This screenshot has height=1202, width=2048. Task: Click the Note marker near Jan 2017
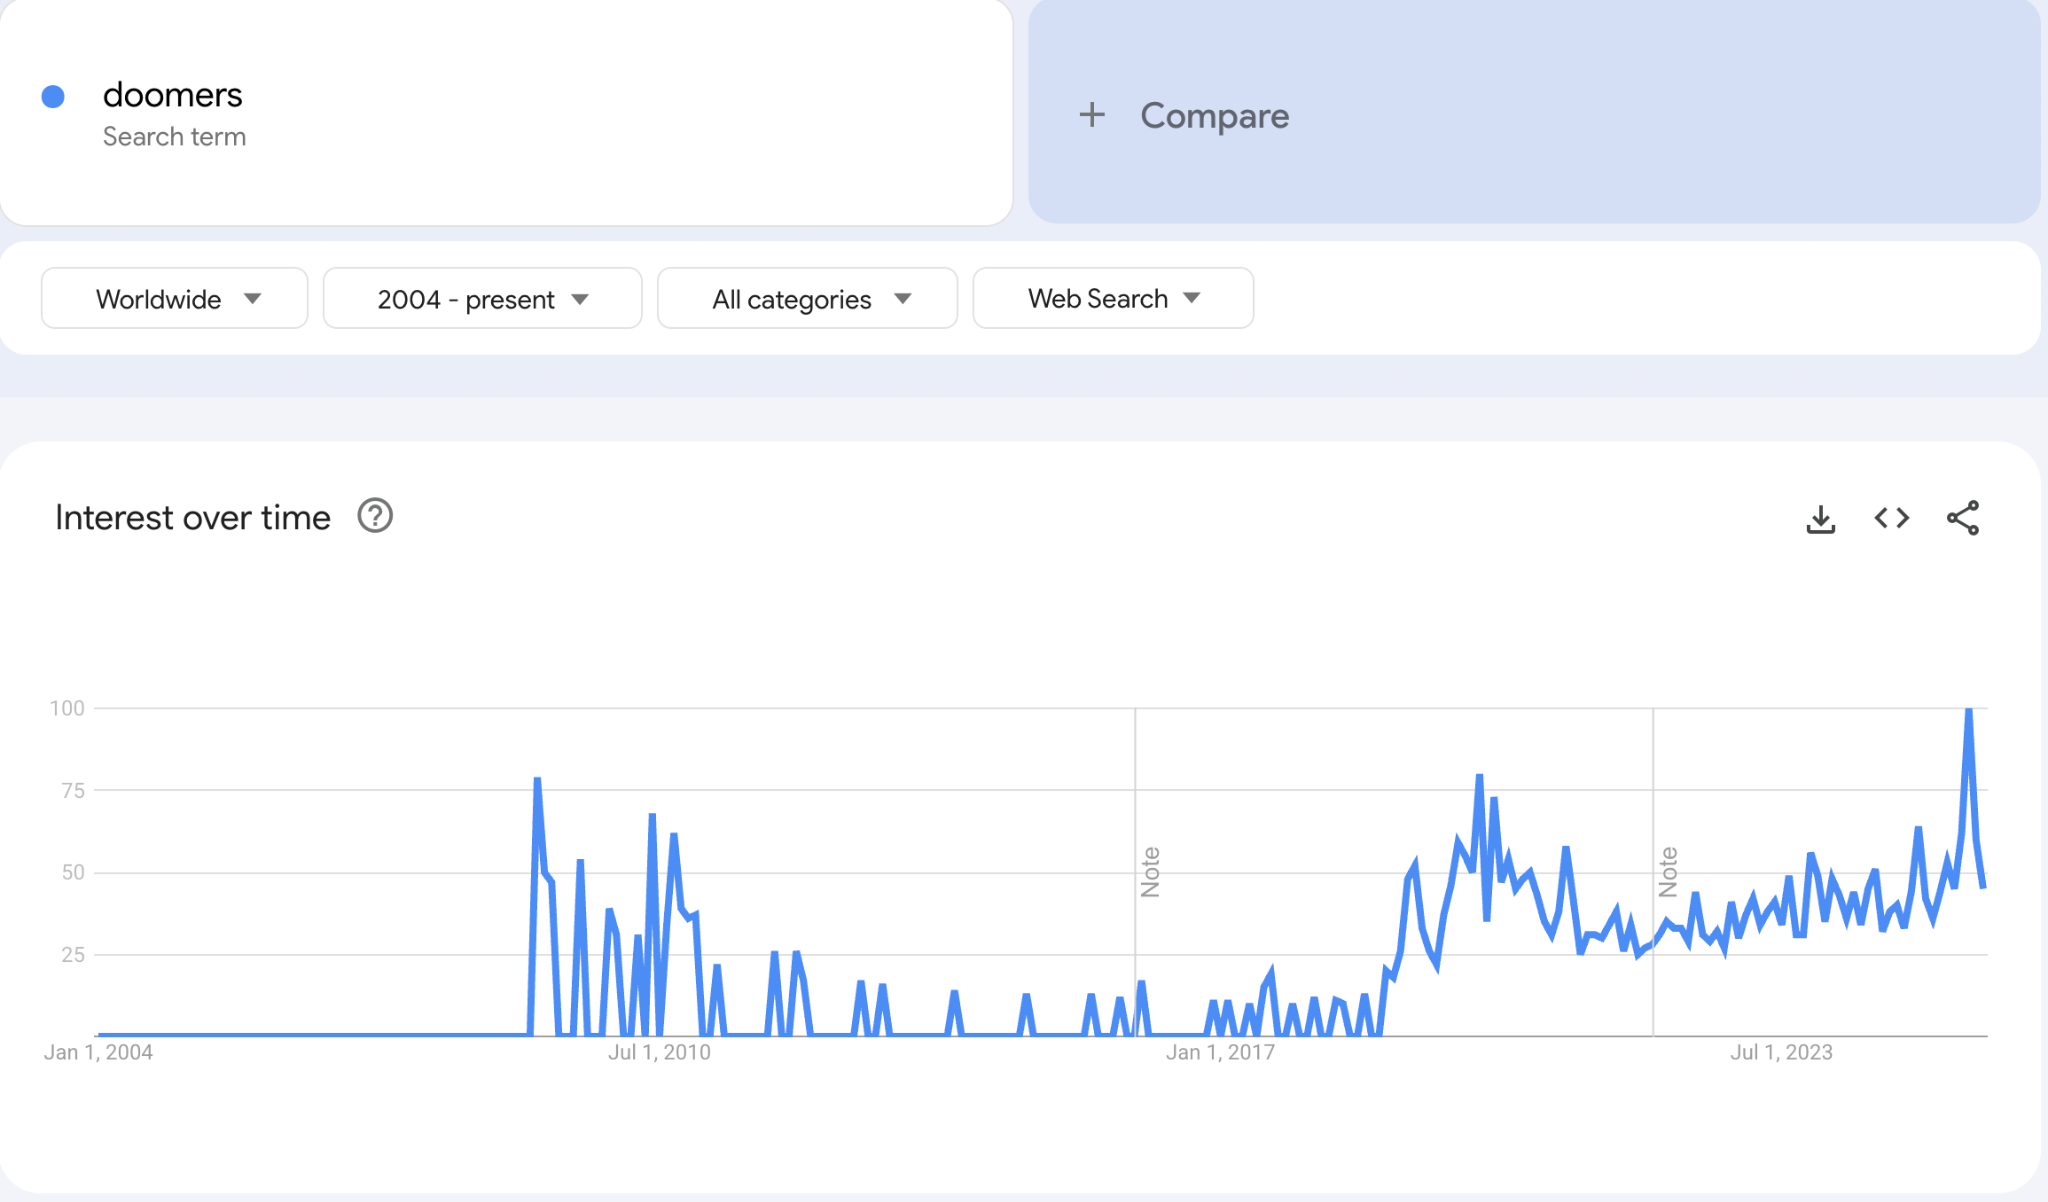point(1150,872)
